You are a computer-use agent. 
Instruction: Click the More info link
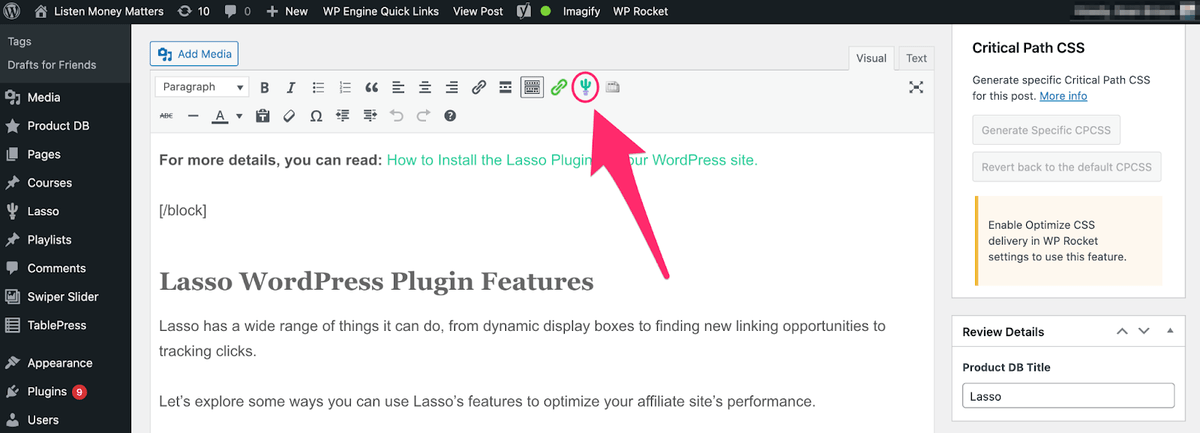pyautogui.click(x=1063, y=96)
